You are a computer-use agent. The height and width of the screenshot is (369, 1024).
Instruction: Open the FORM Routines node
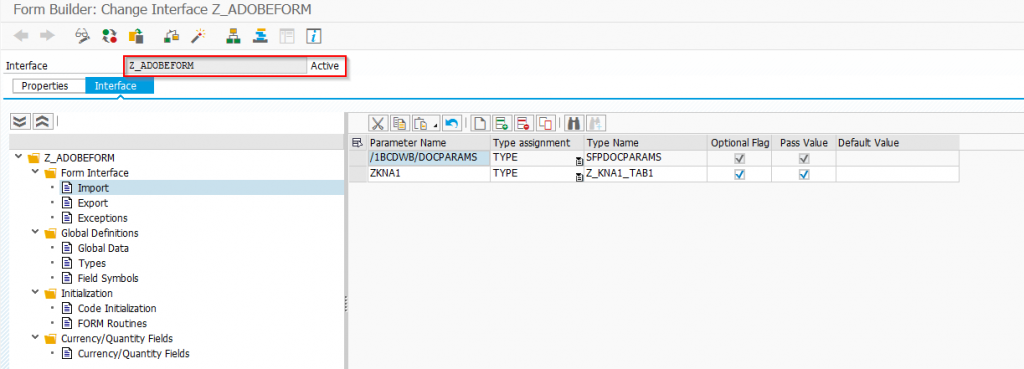point(112,323)
